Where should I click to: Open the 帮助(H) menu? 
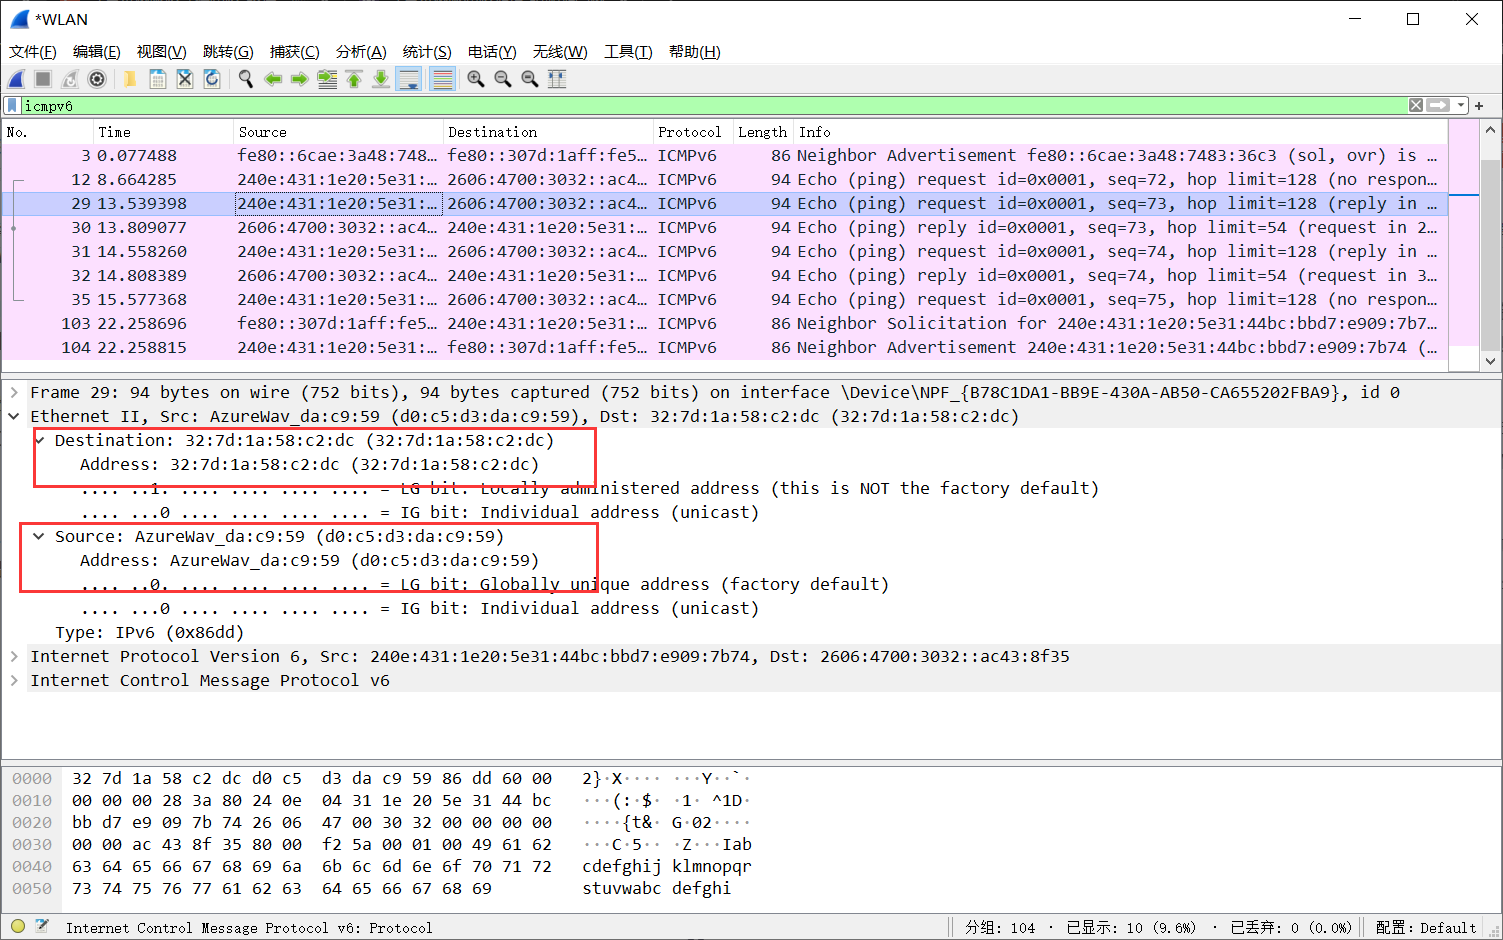pyautogui.click(x=694, y=52)
